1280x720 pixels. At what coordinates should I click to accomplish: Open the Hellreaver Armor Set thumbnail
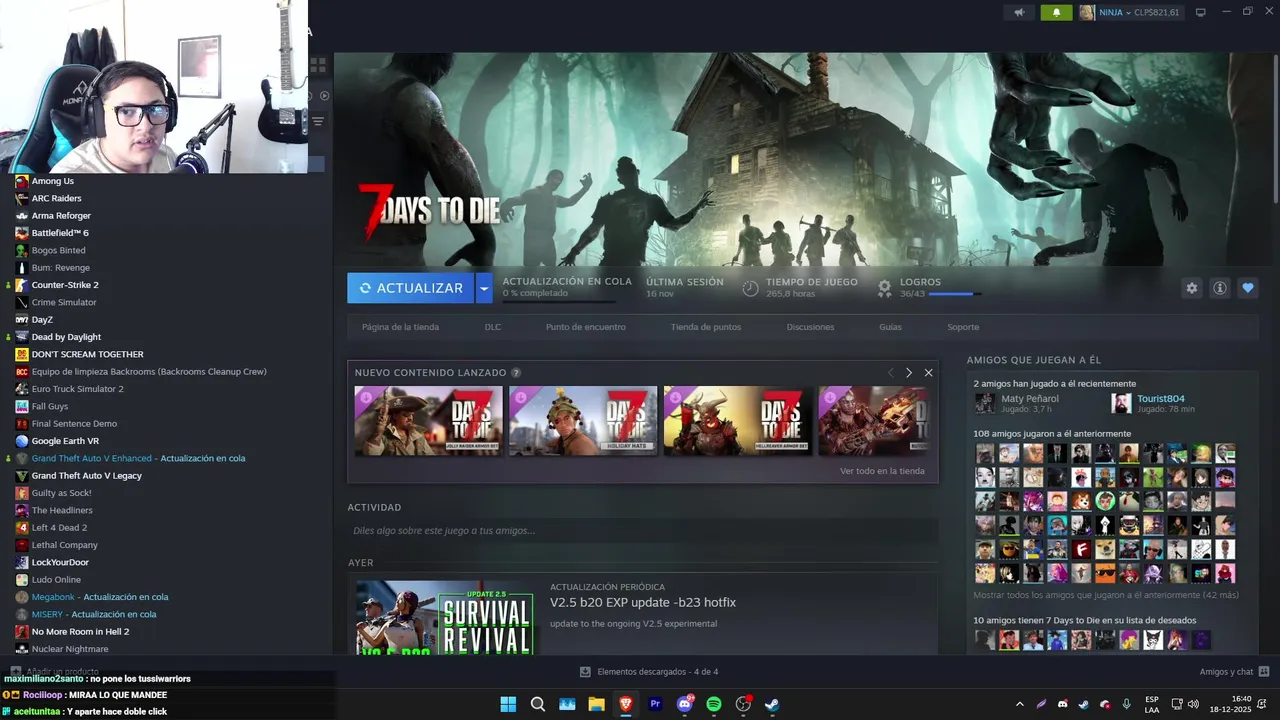(738, 421)
